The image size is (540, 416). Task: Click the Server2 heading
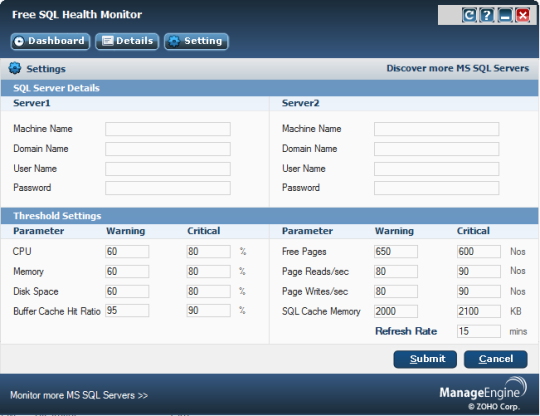point(300,103)
